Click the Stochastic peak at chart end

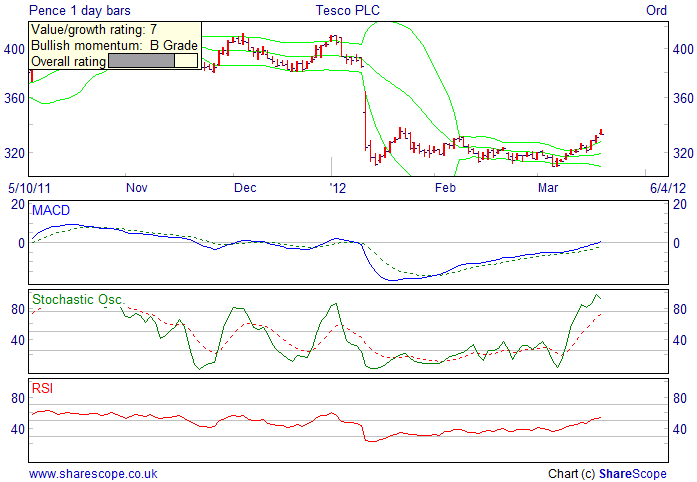(x=596, y=295)
